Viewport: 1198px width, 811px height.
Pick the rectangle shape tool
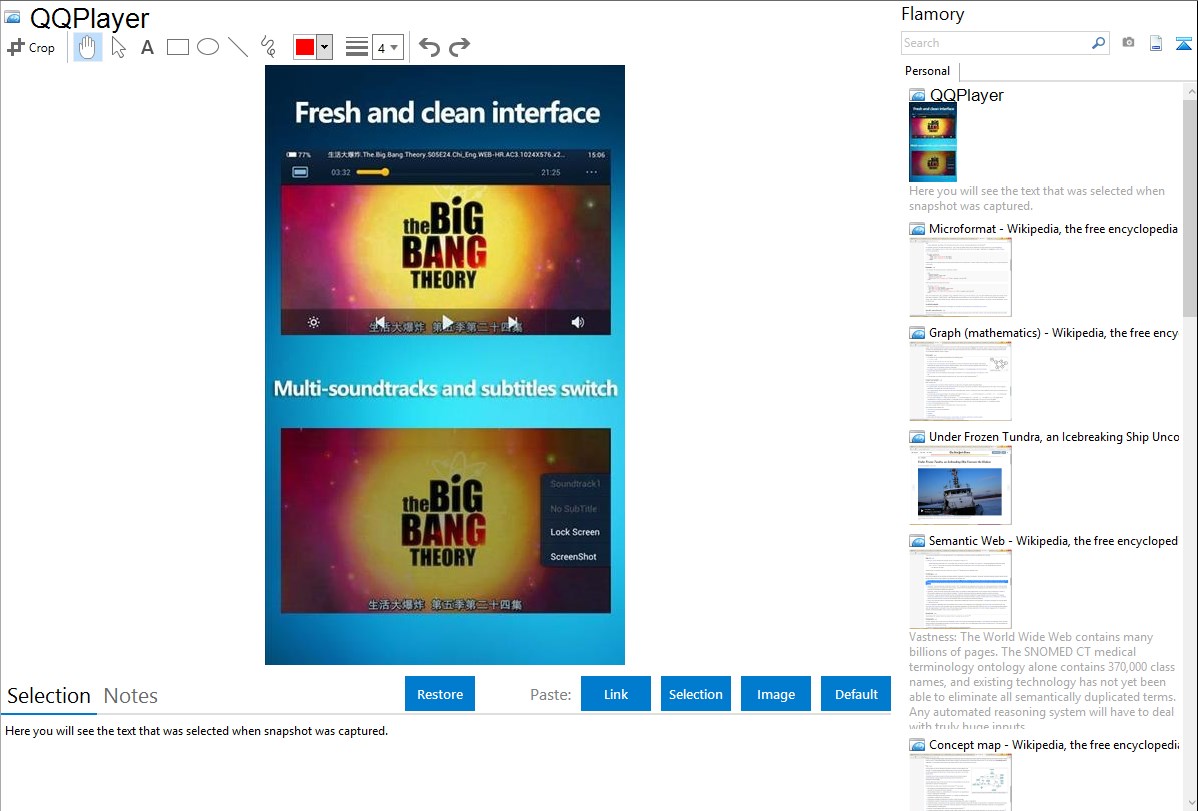pos(177,47)
